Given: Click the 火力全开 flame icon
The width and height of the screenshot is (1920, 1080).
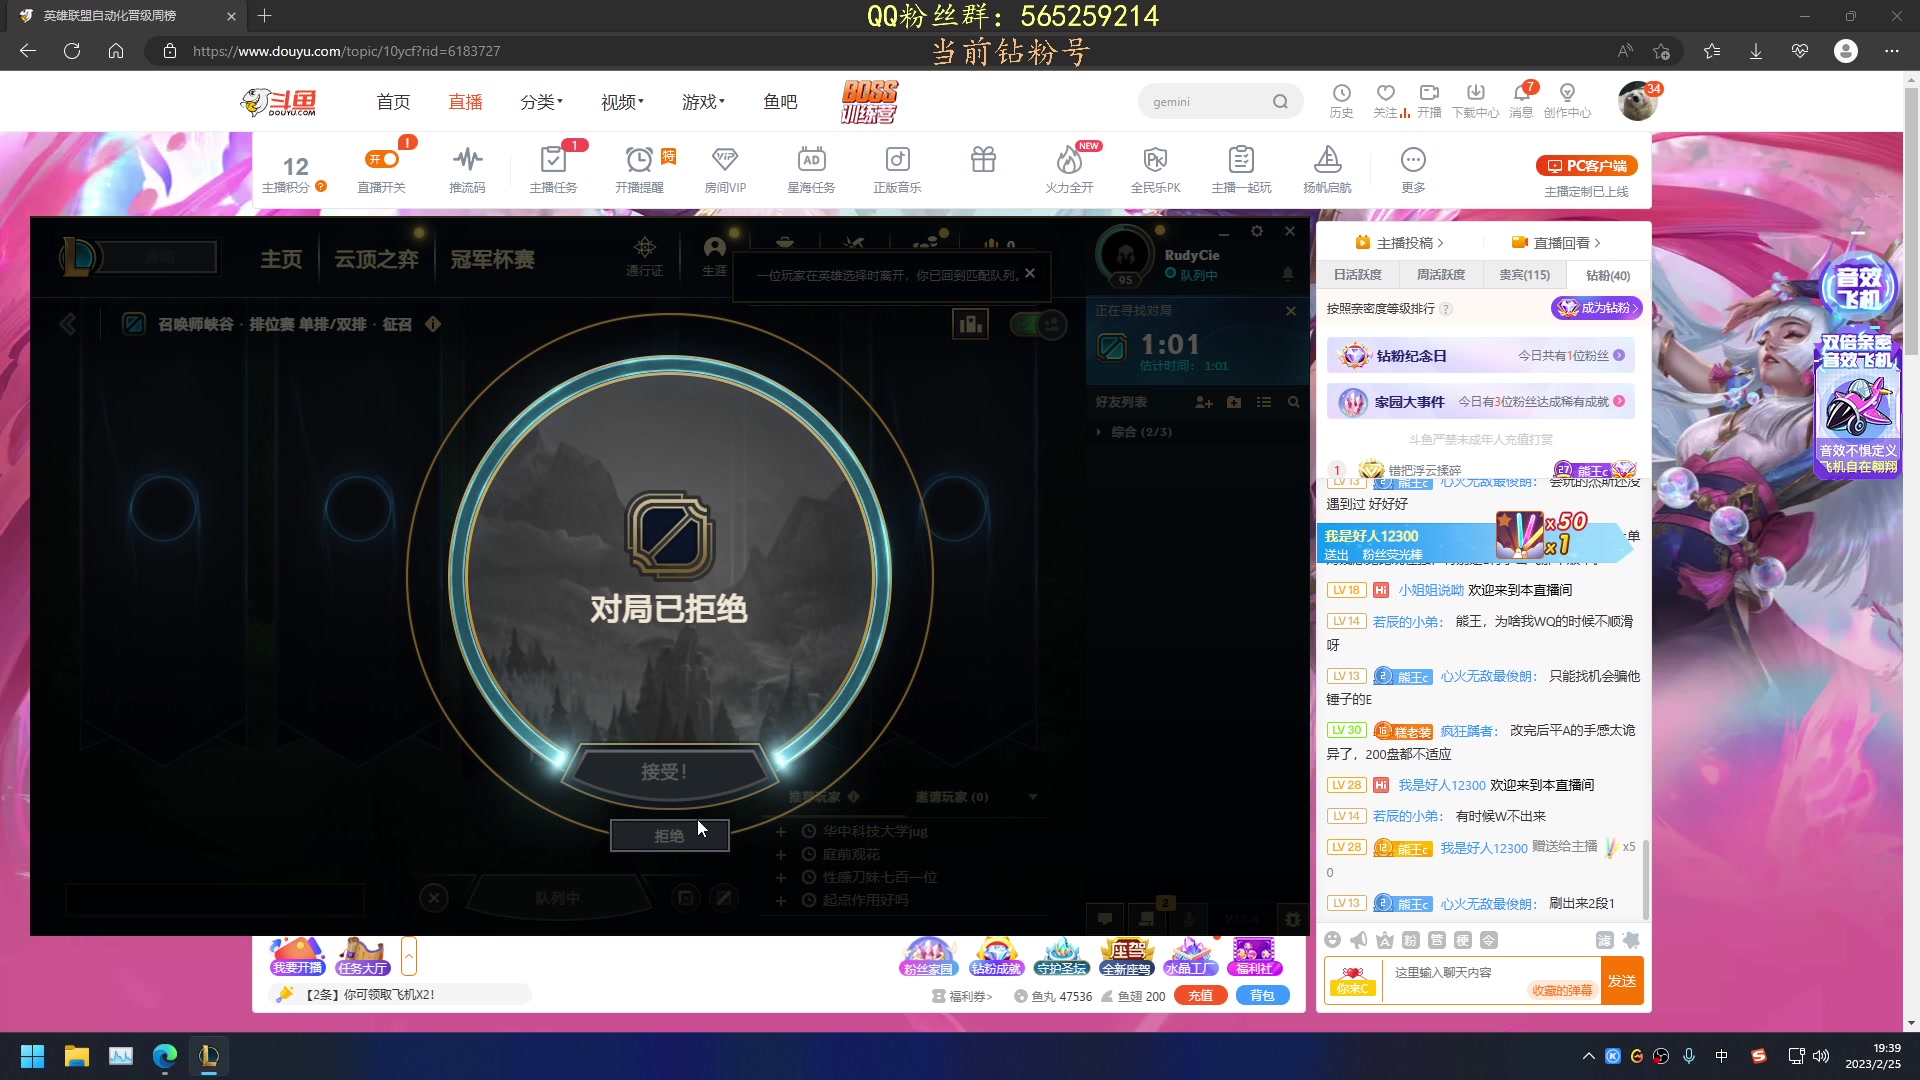Looking at the screenshot, I should coord(1069,160).
